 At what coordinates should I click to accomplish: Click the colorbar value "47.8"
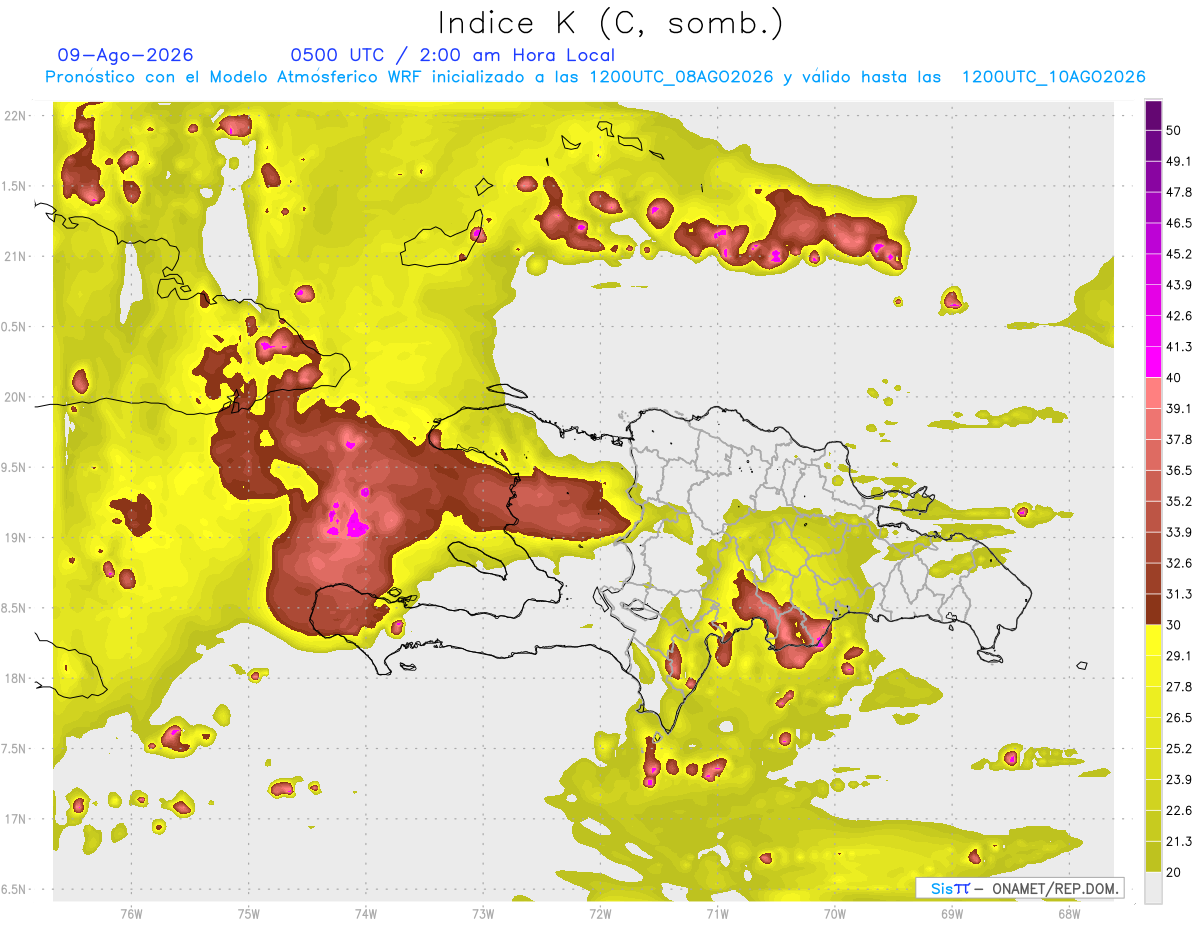pos(1179,192)
